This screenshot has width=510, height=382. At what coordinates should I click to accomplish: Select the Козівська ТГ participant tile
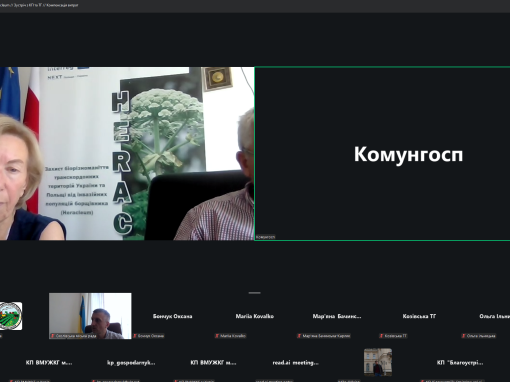pyautogui.click(x=419, y=316)
